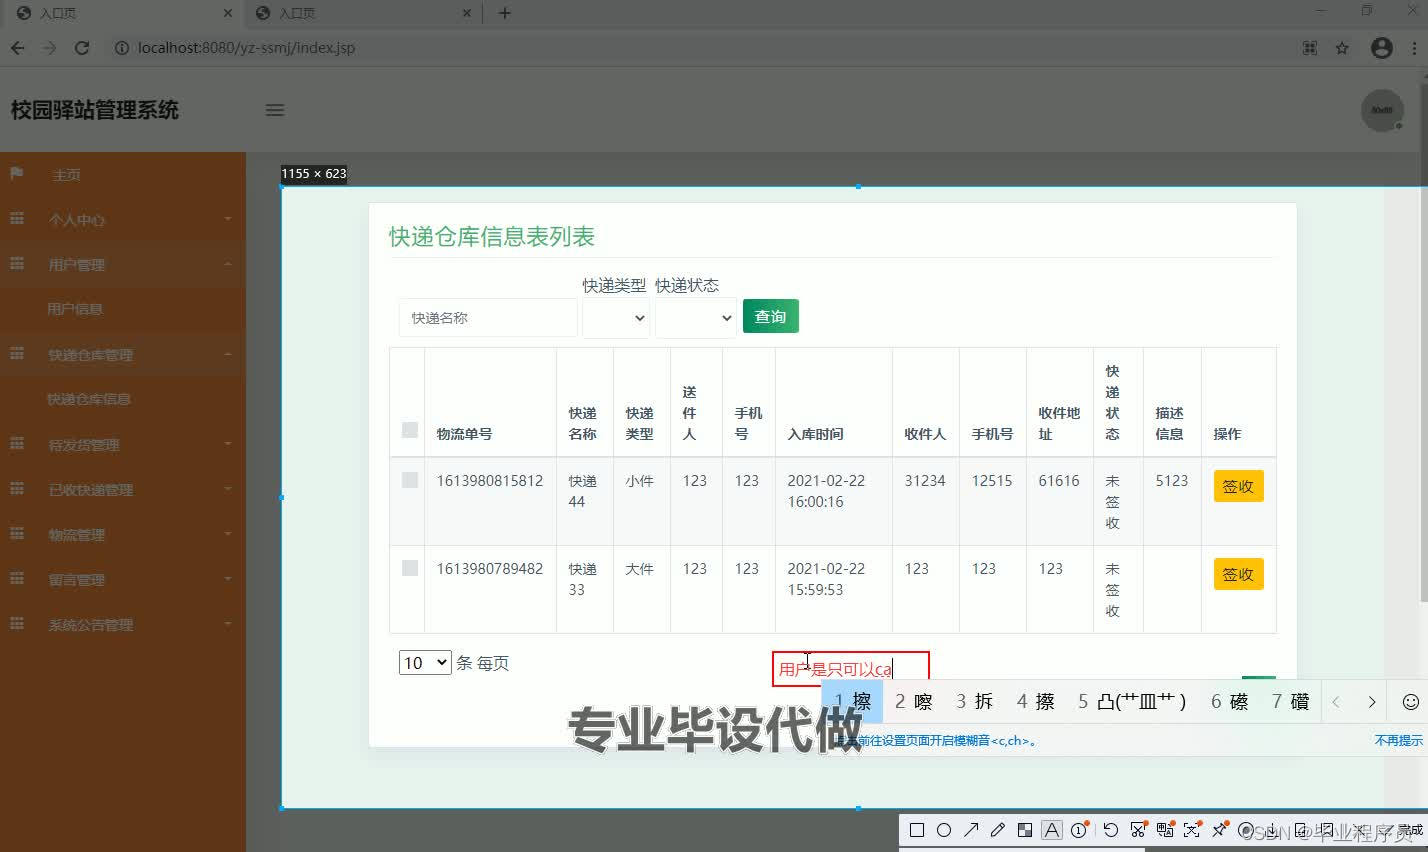Click the browser address bar URL

point(246,47)
